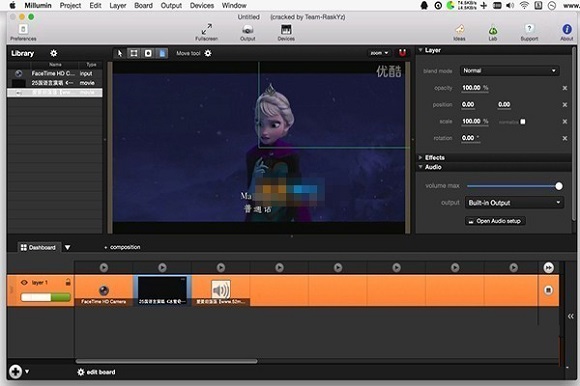Click the rotation 0.00 value field
580x386 pixels.
coord(471,138)
